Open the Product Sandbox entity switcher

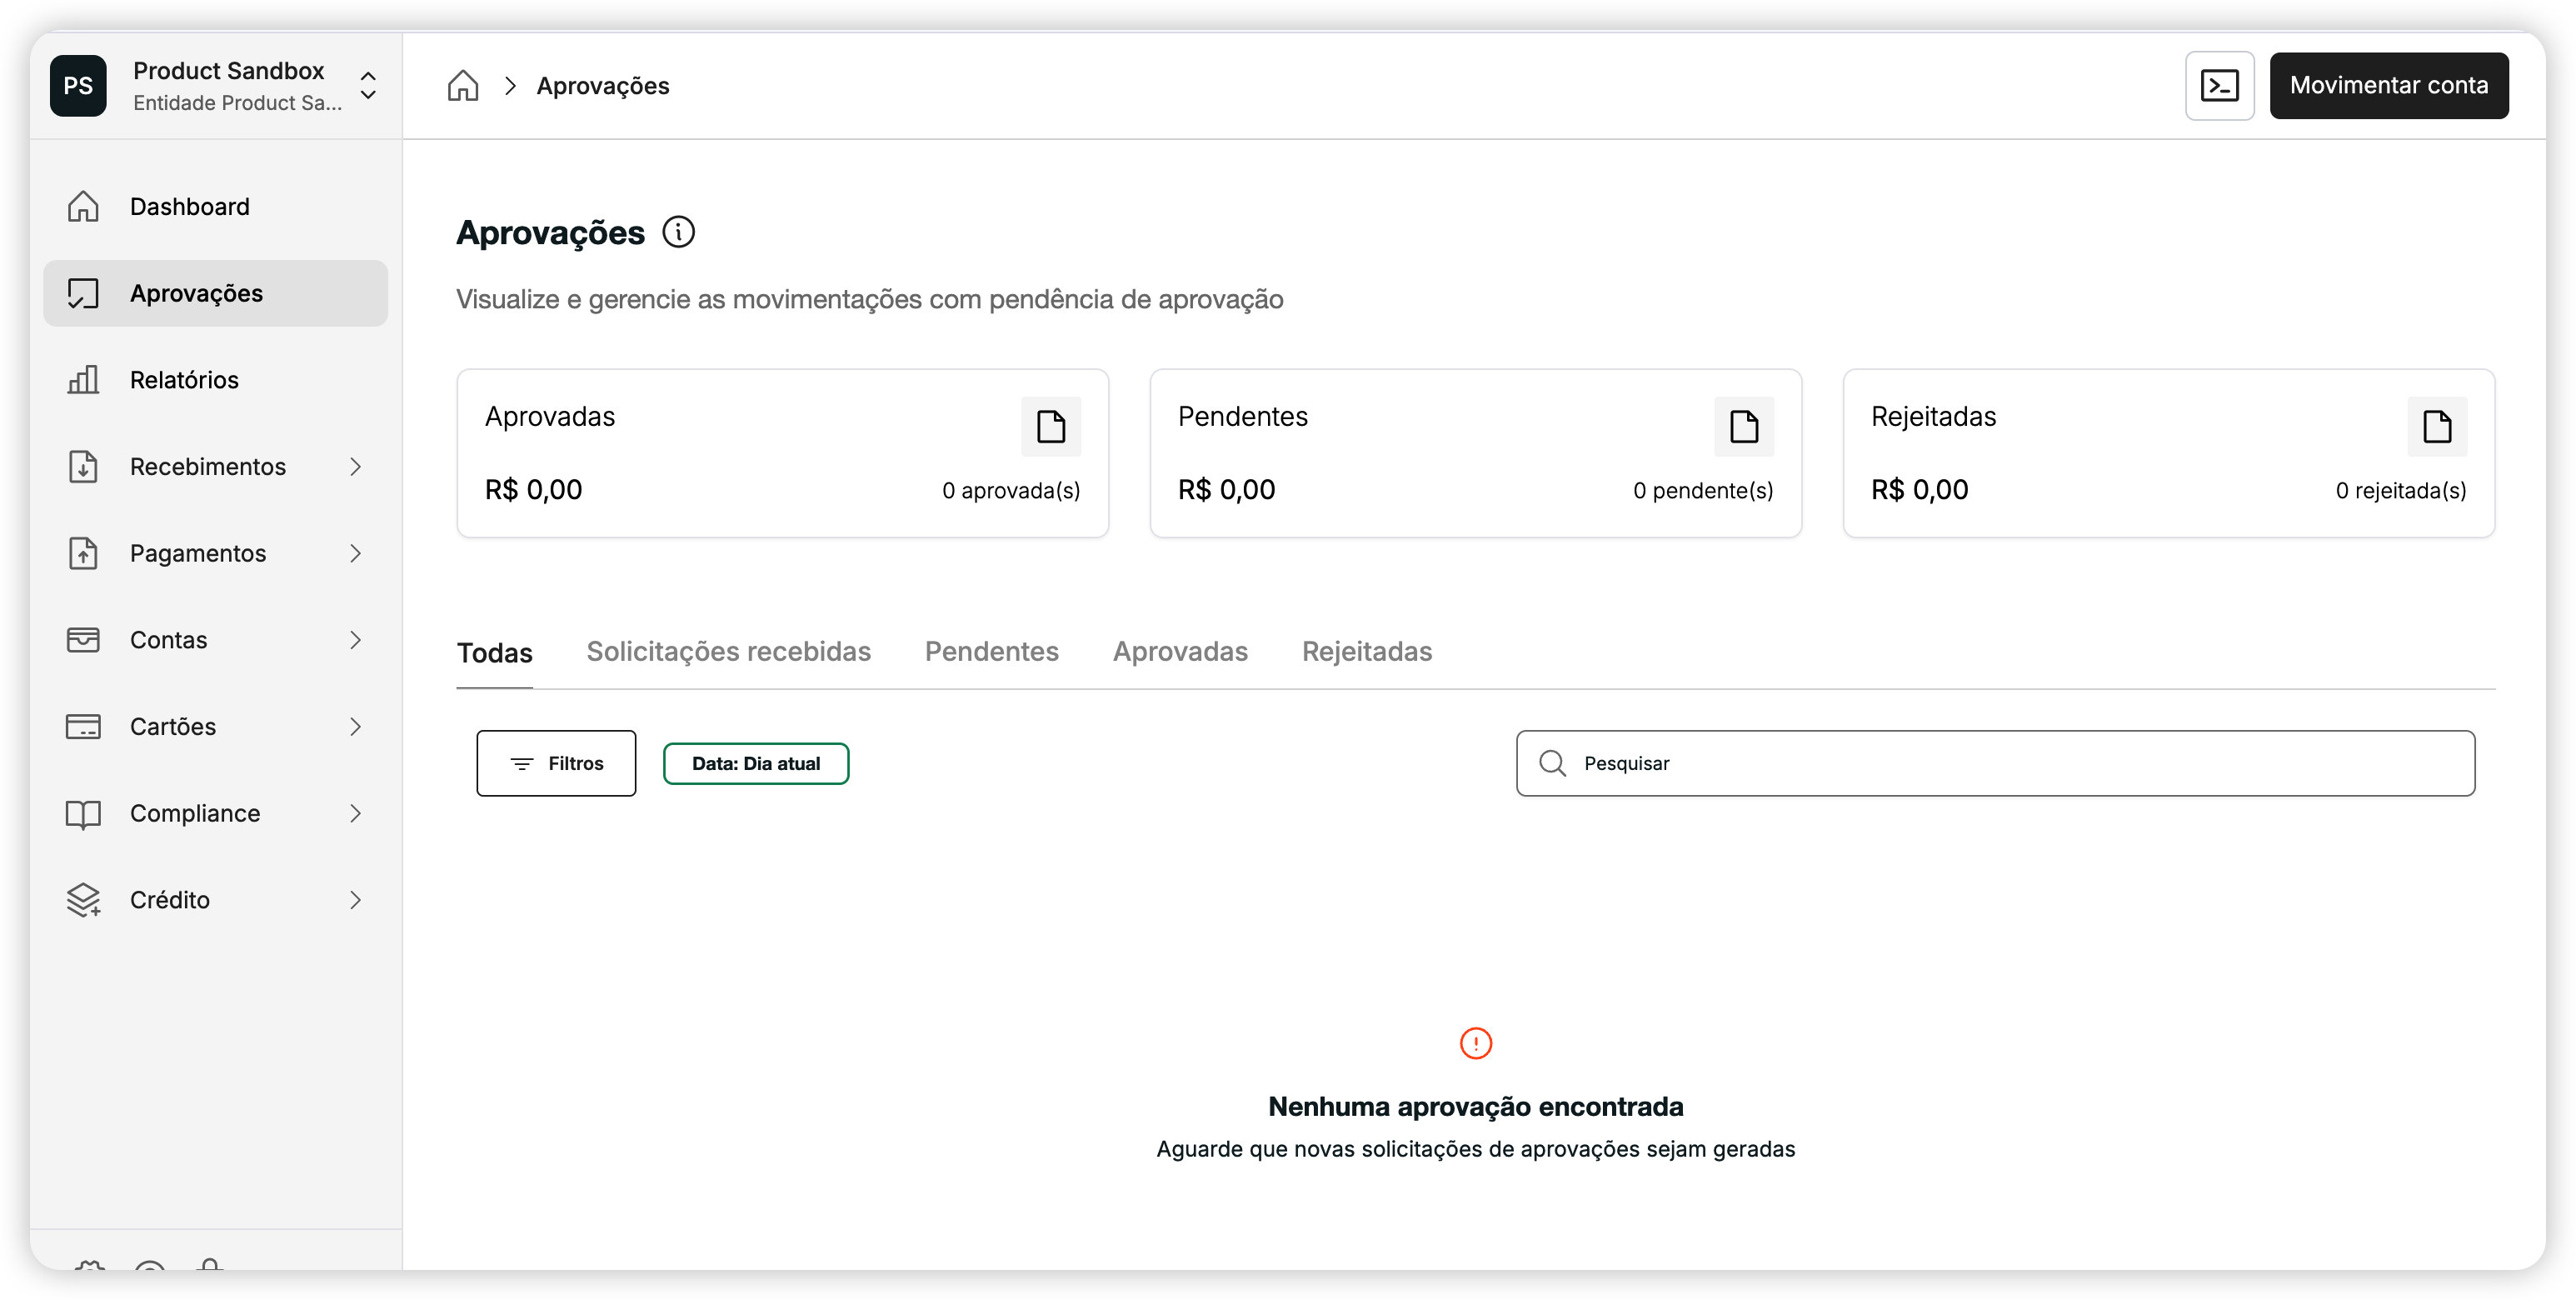(x=368, y=86)
